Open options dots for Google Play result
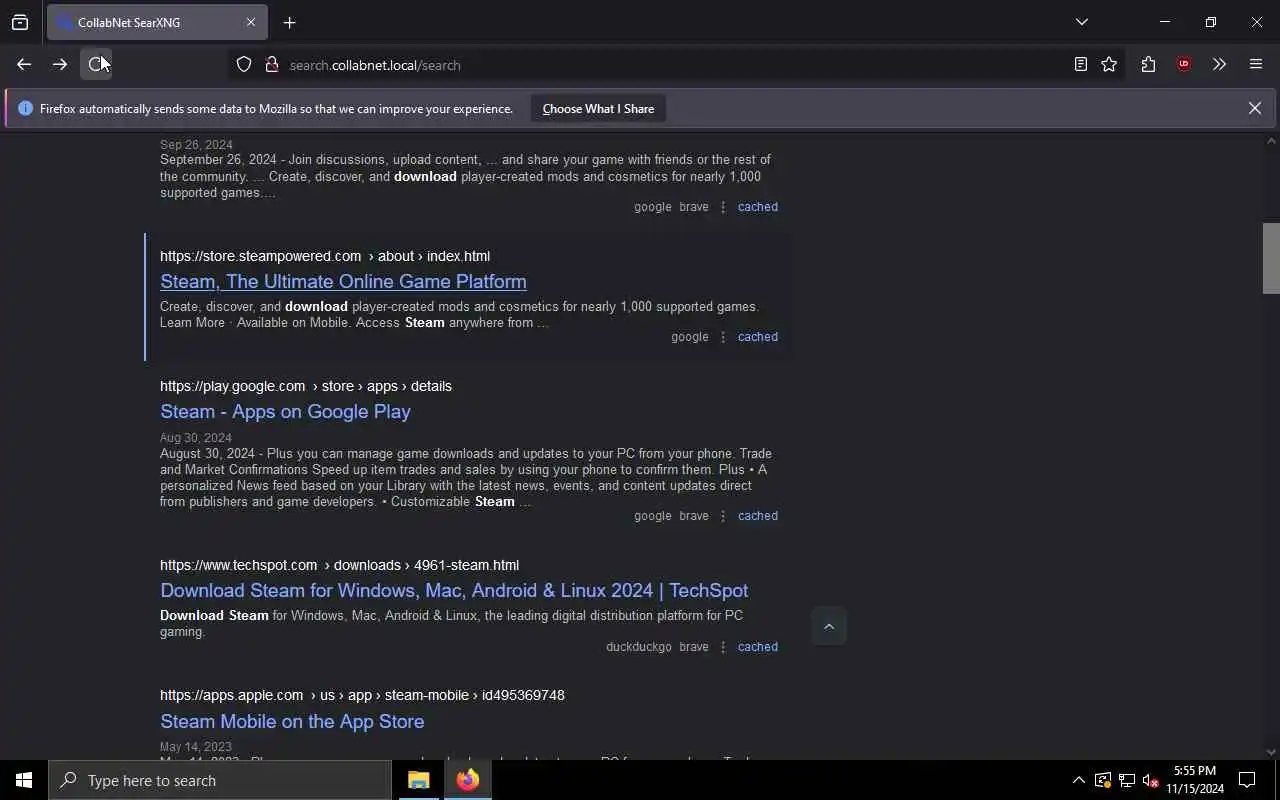1280x800 pixels. tap(723, 516)
